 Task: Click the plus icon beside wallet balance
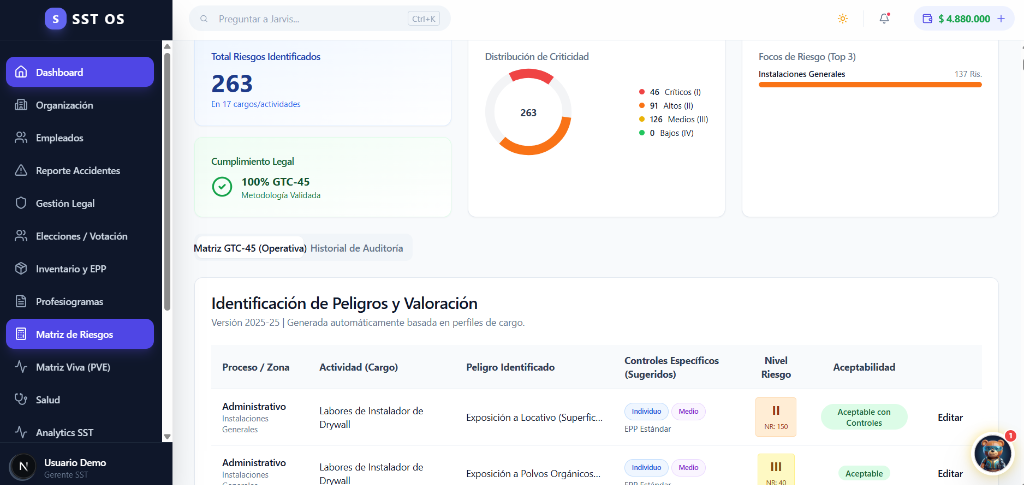click(x=1001, y=19)
